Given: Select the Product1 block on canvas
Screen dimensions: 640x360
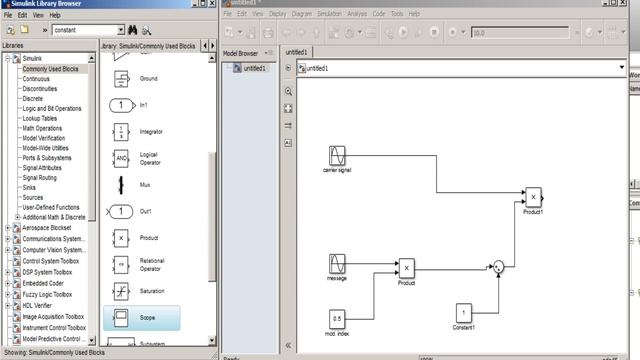Looking at the screenshot, I should (533, 198).
